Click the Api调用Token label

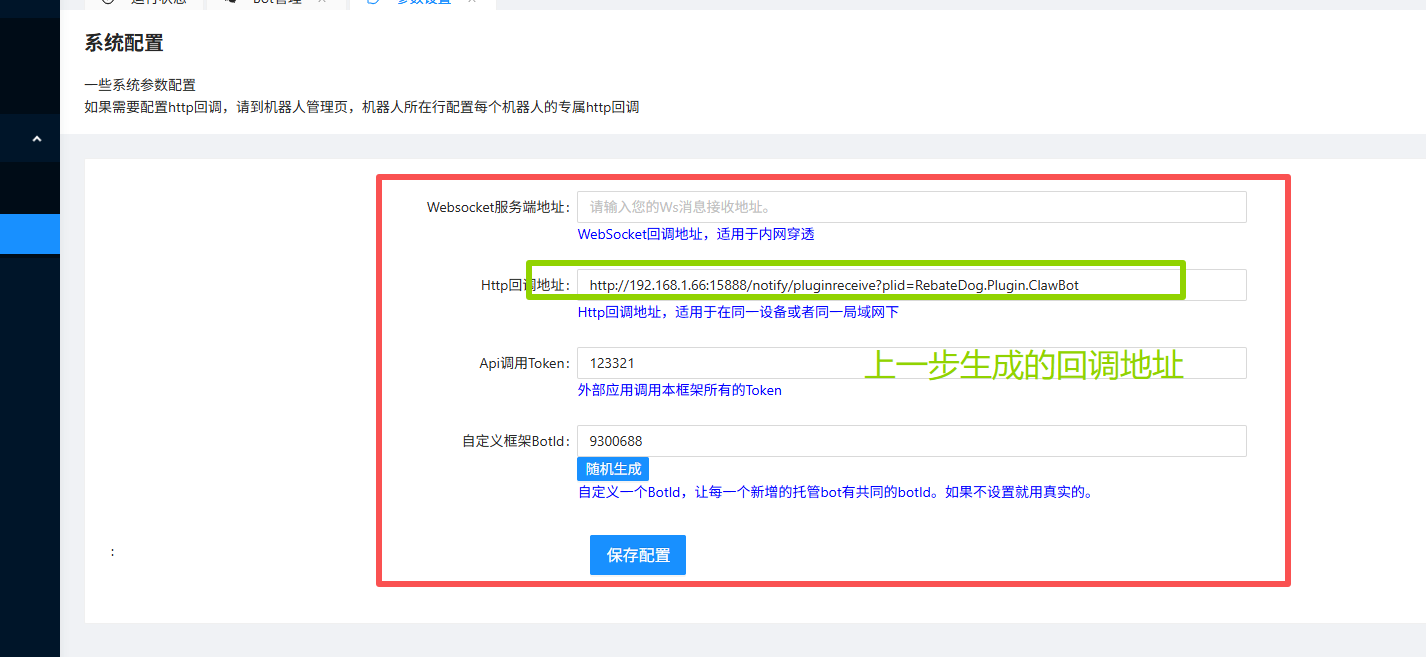[x=524, y=363]
